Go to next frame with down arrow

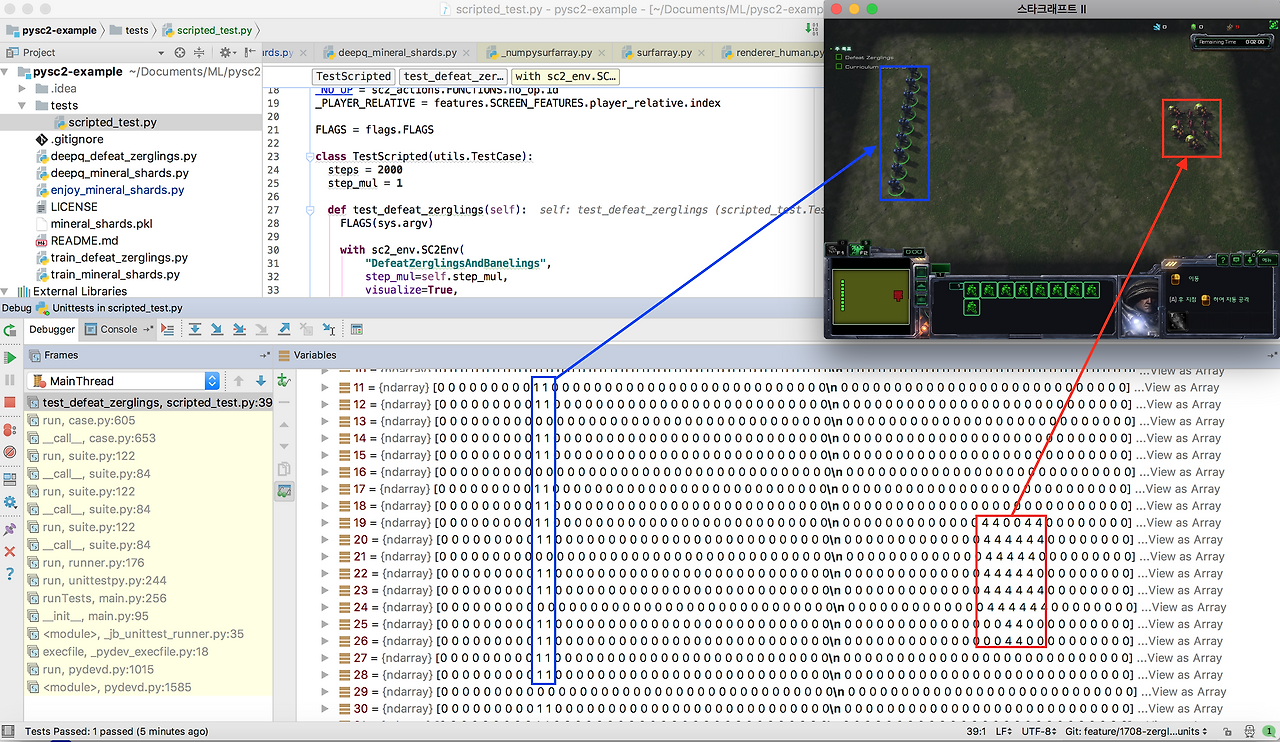[261, 381]
